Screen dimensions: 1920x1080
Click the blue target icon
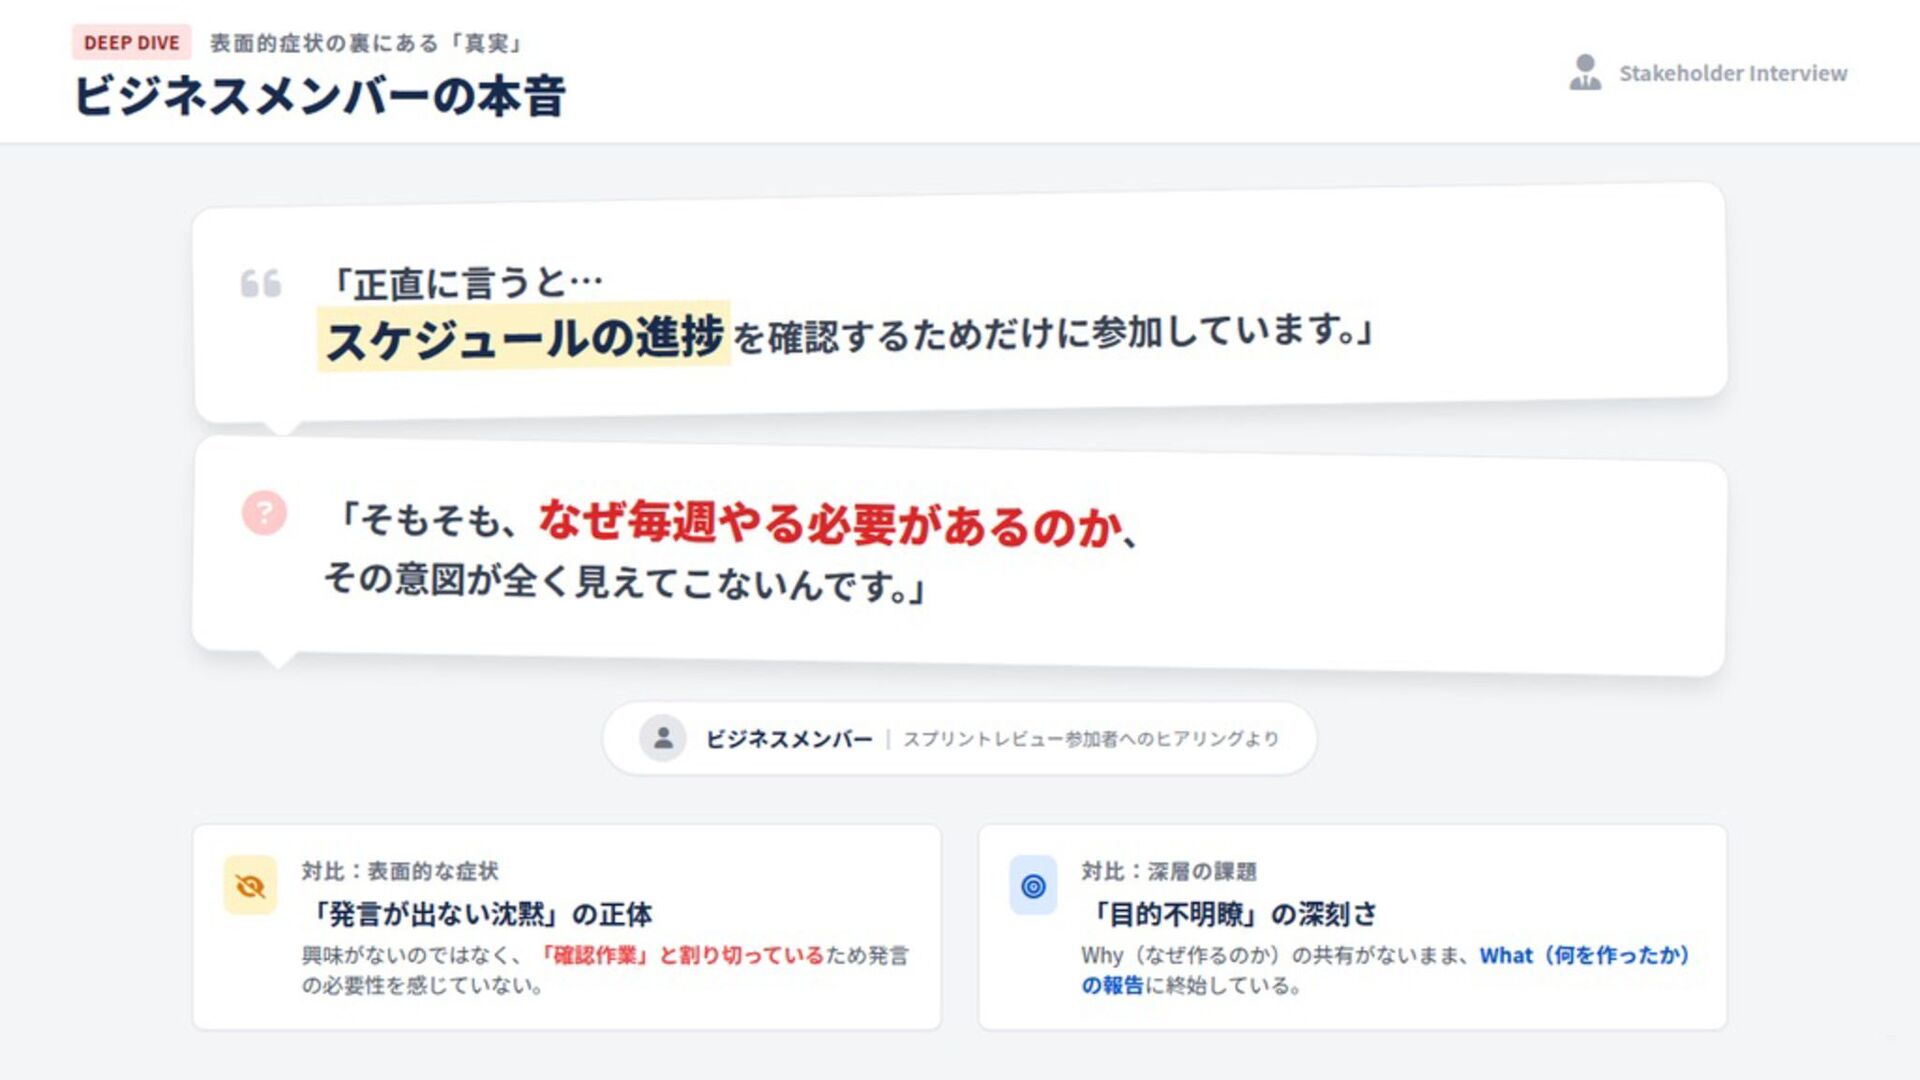pyautogui.click(x=1033, y=885)
